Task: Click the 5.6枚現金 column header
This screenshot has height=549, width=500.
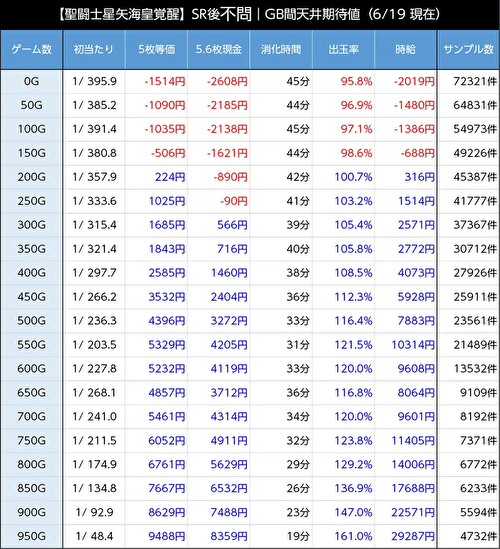Action: tap(219, 49)
